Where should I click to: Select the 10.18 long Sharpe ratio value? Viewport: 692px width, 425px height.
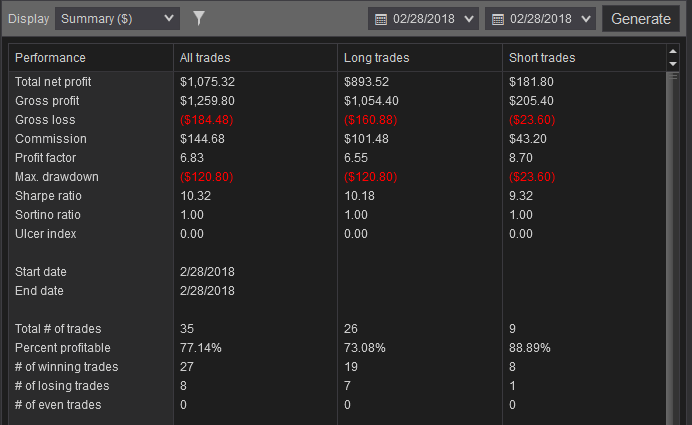[x=359, y=196]
